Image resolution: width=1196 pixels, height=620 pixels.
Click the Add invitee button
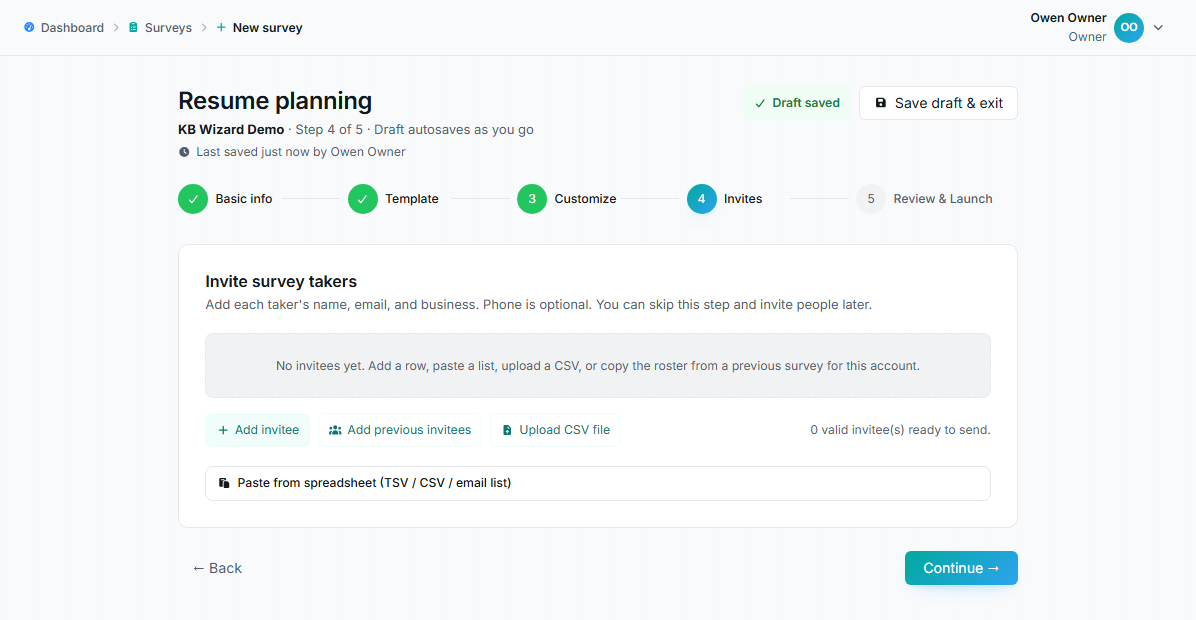tap(258, 430)
